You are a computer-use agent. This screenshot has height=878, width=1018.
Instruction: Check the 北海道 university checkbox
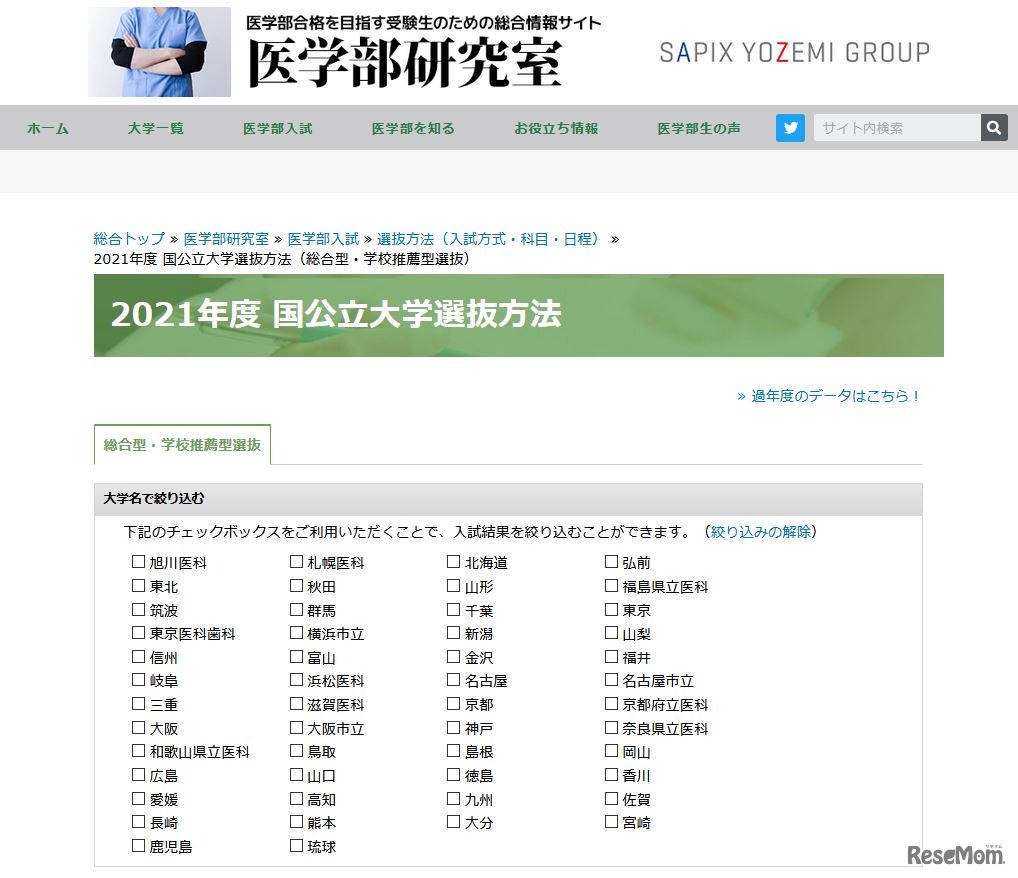click(453, 562)
